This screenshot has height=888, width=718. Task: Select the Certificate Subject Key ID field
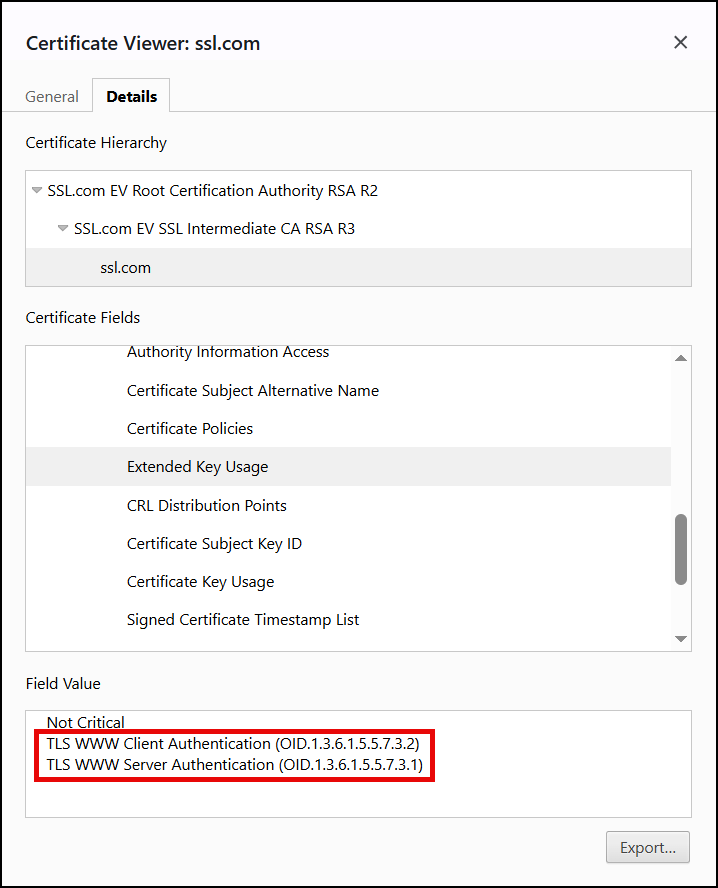[x=214, y=544]
